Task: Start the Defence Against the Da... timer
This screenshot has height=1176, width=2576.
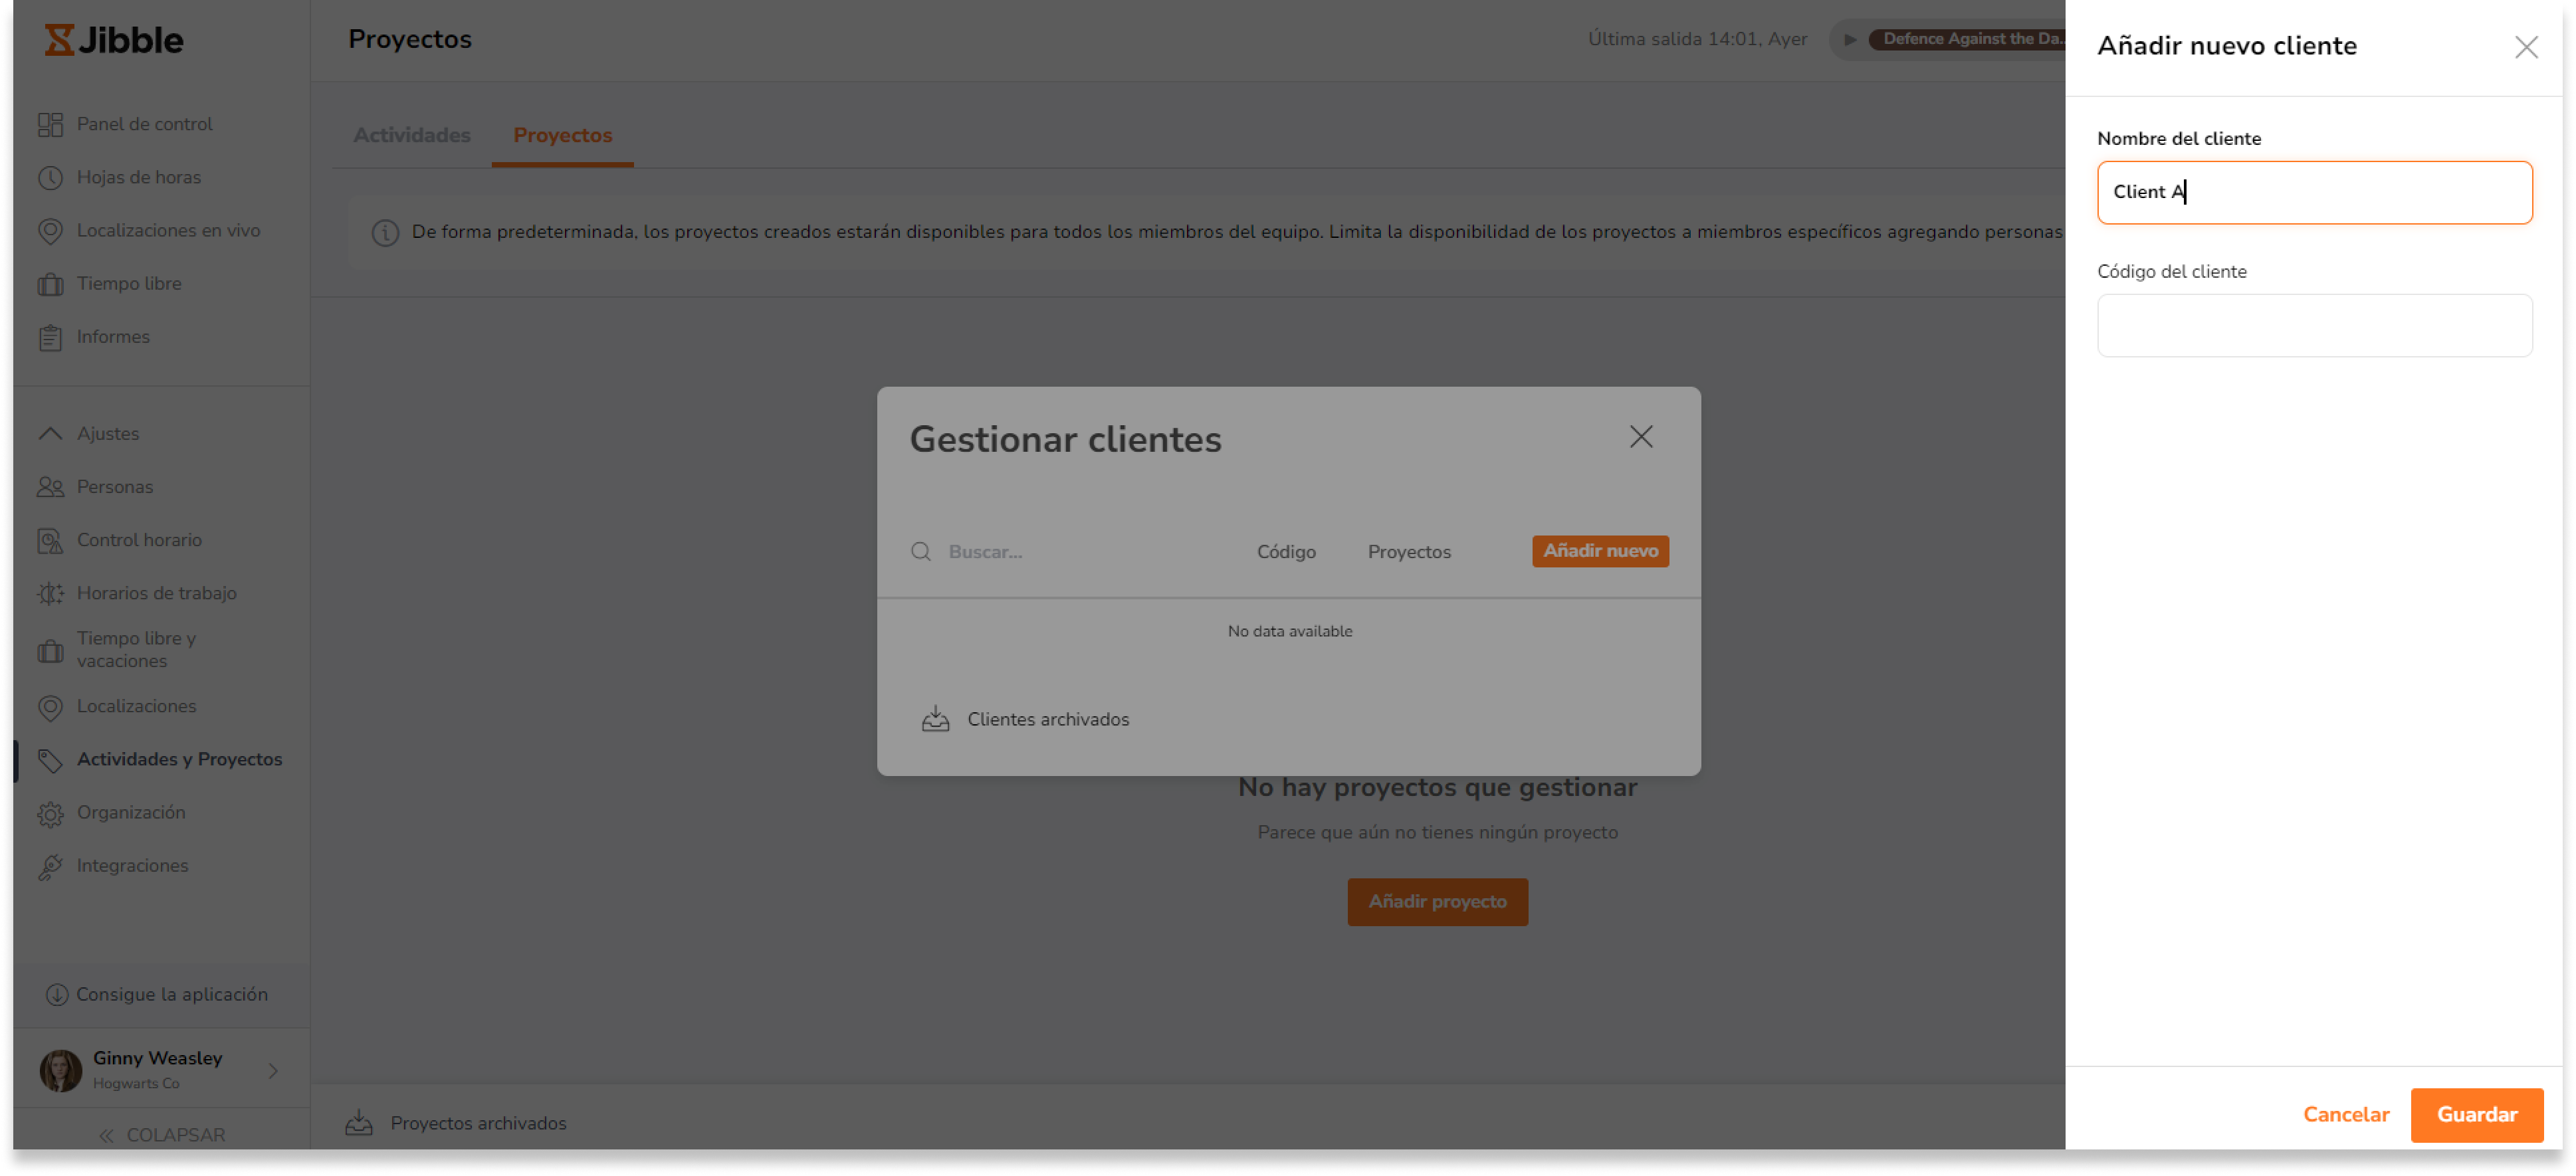Action: coord(1850,40)
